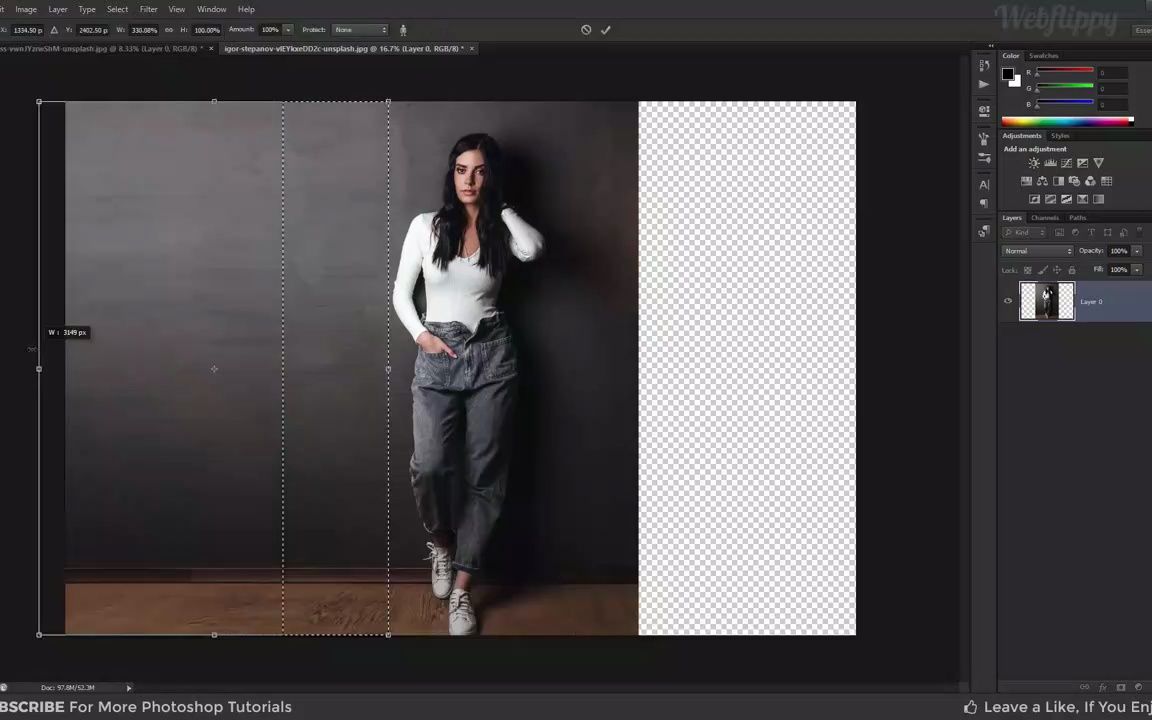Open the Actions panel play icon
The height and width of the screenshot is (720, 1152).
tap(984, 84)
